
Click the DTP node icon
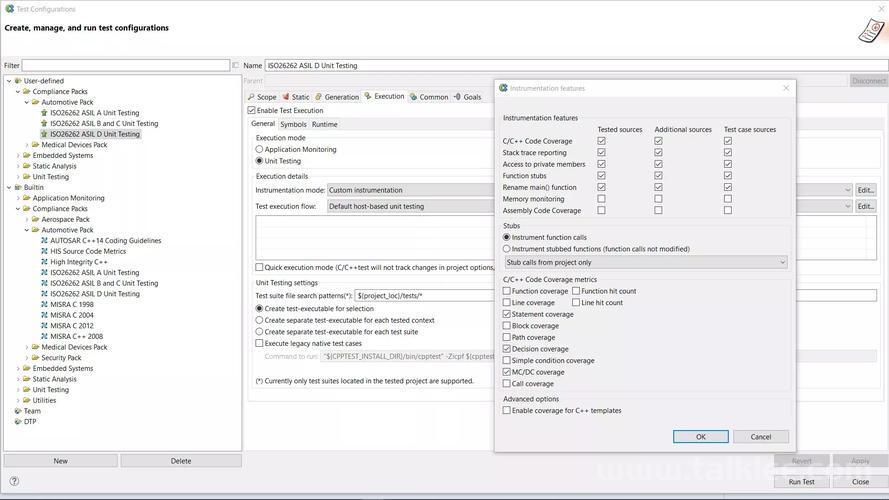[x=18, y=422]
